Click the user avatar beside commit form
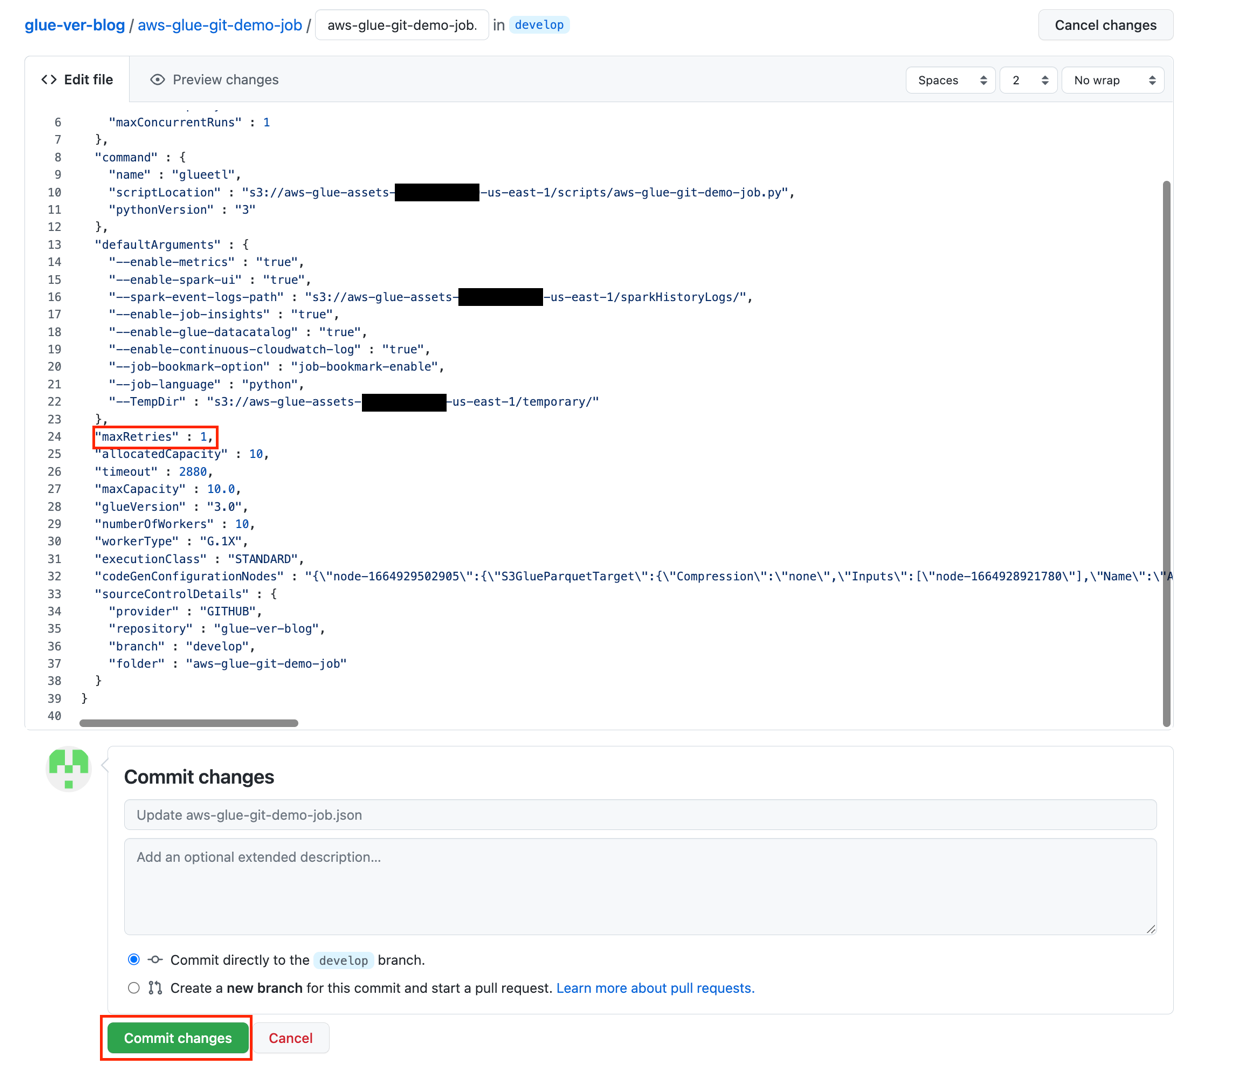This screenshot has height=1082, width=1250. point(69,769)
